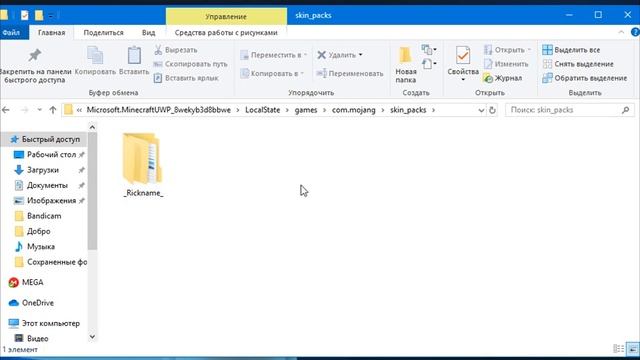
Task: Click Обратить выделение to invert selection
Action: pos(584,78)
